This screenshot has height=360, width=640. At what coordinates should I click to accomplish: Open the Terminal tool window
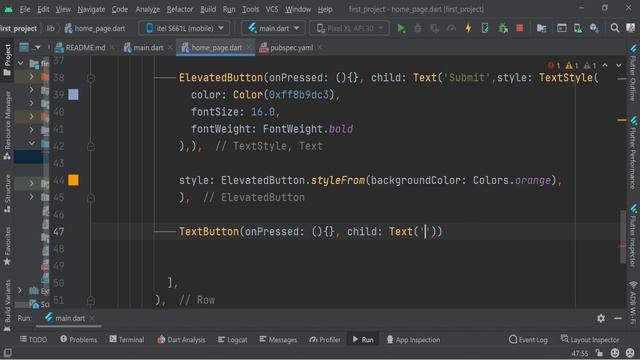coord(127,340)
